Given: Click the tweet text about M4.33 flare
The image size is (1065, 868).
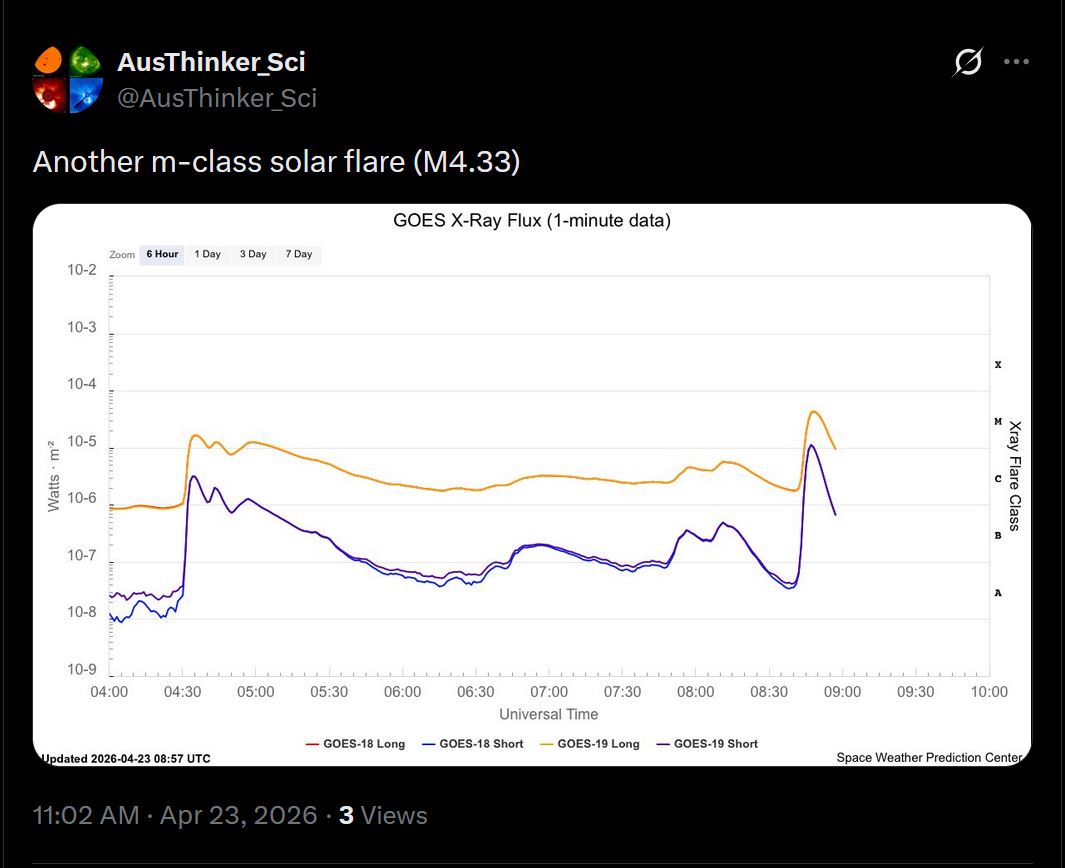Looking at the screenshot, I should (276, 162).
